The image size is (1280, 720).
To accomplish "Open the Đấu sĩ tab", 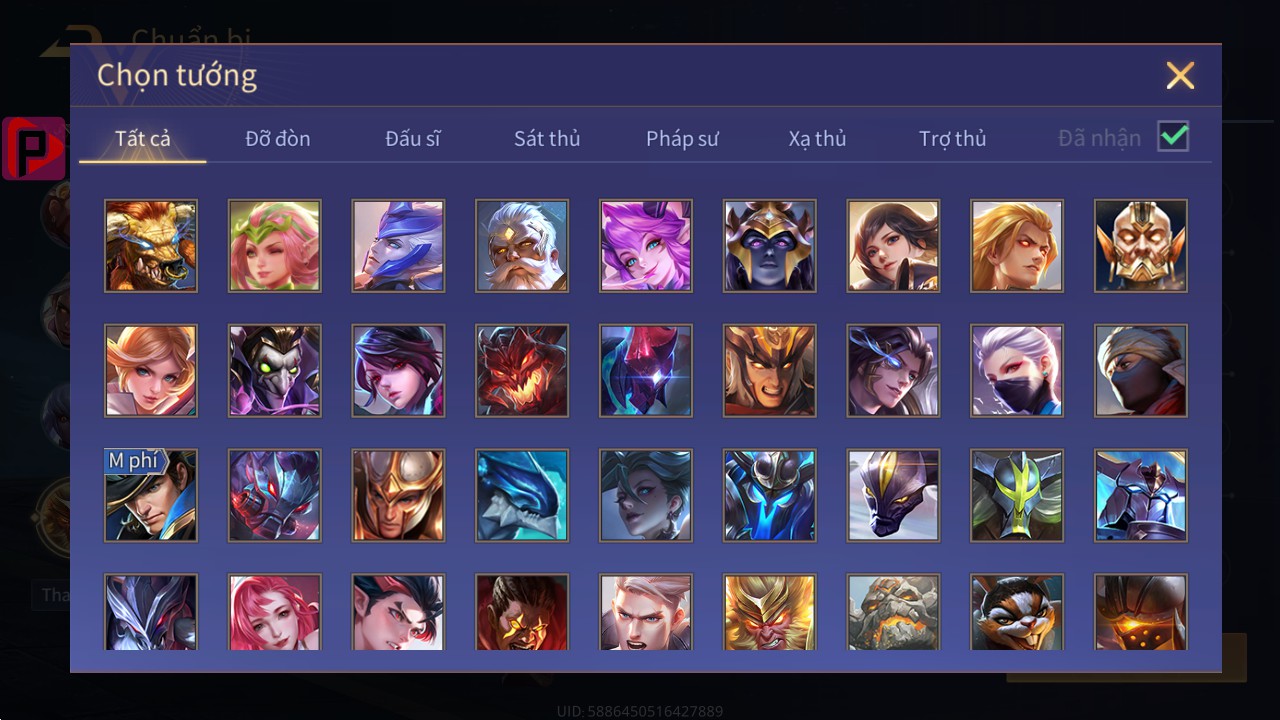I will pyautogui.click(x=413, y=139).
